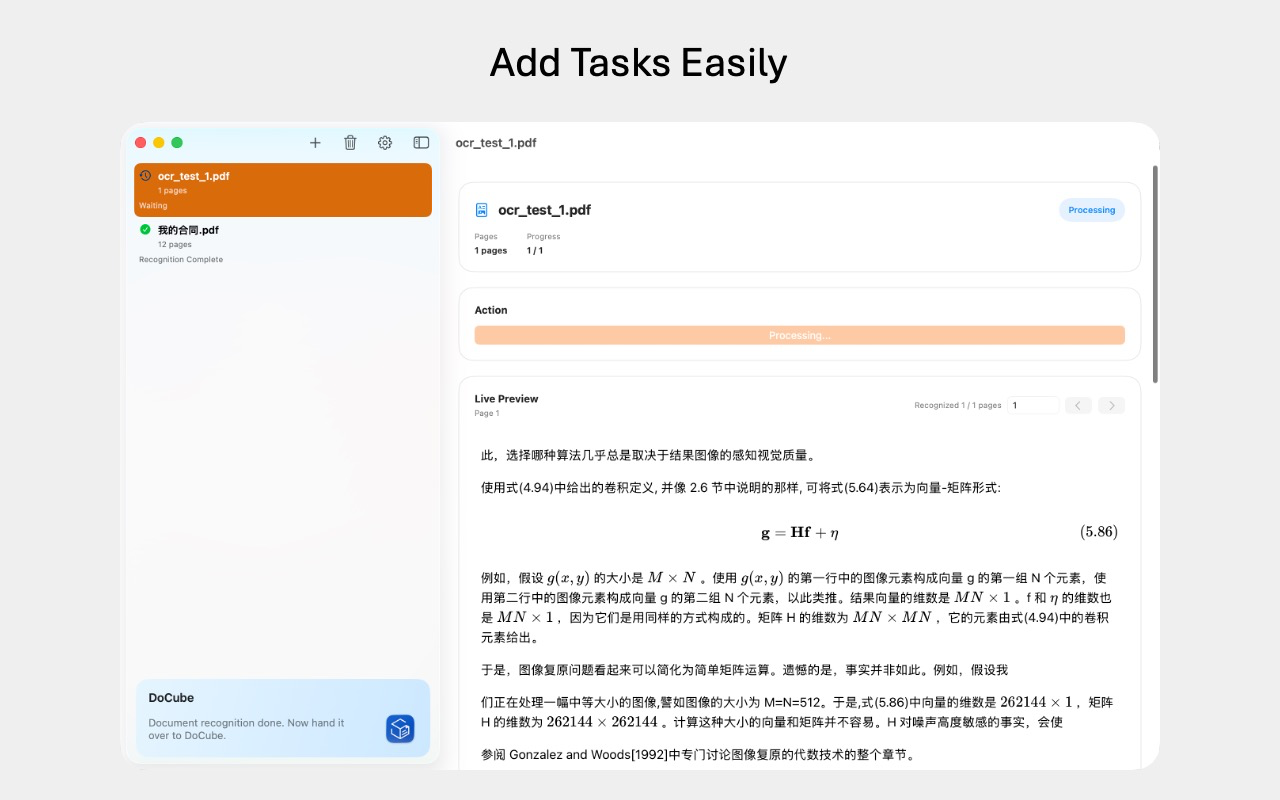This screenshot has height=800, width=1280.
Task: Click the vertical scrollbar of main panel
Action: 1156,274
